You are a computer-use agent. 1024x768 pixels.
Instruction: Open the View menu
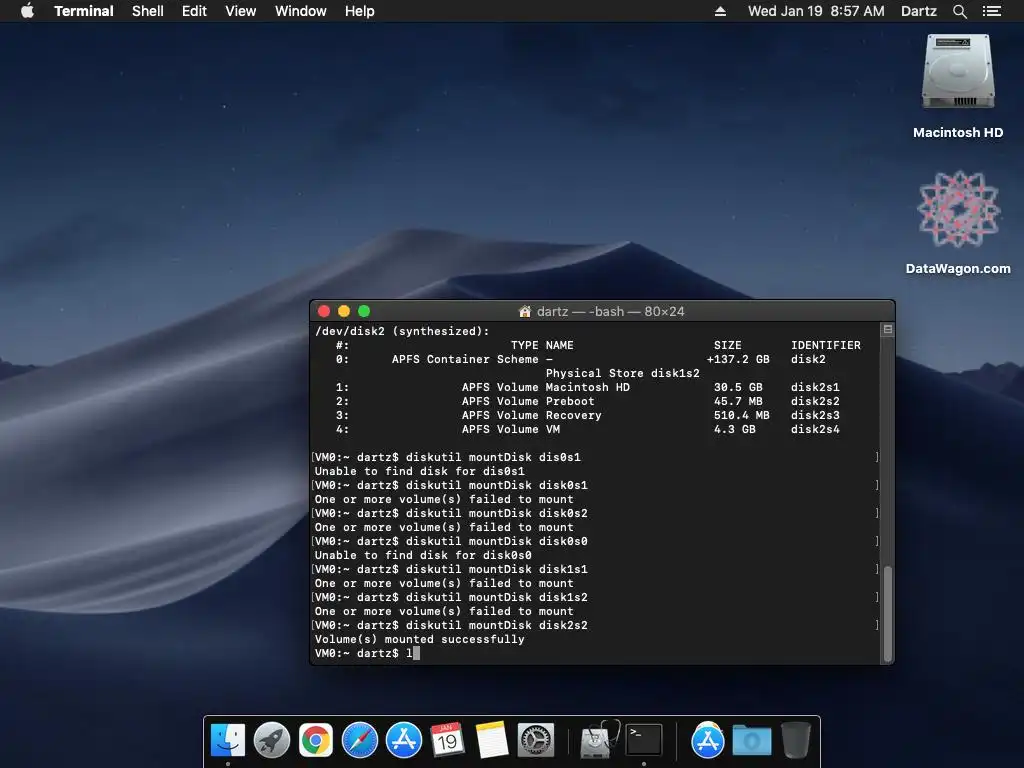(240, 11)
